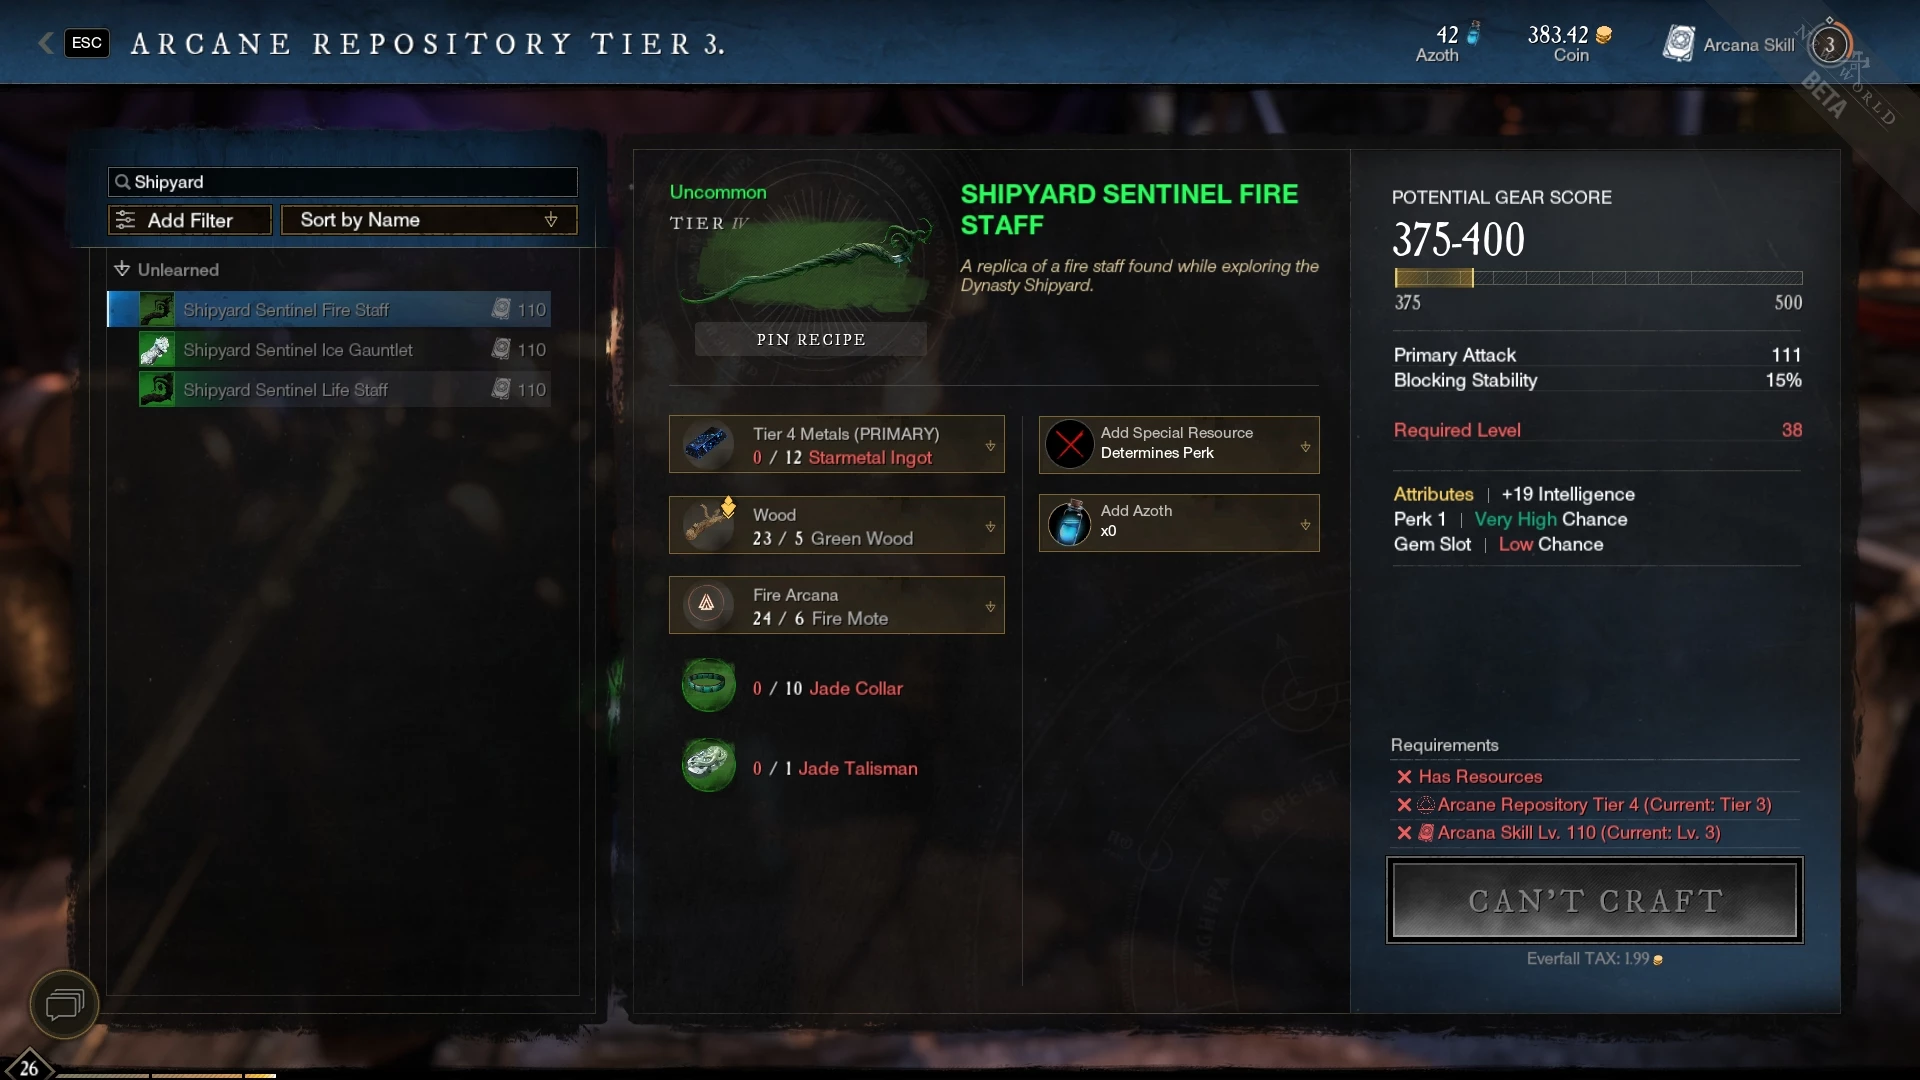Viewport: 1920px width, 1080px height.
Task: Click the red X special resource icon
Action: [x=1069, y=444]
